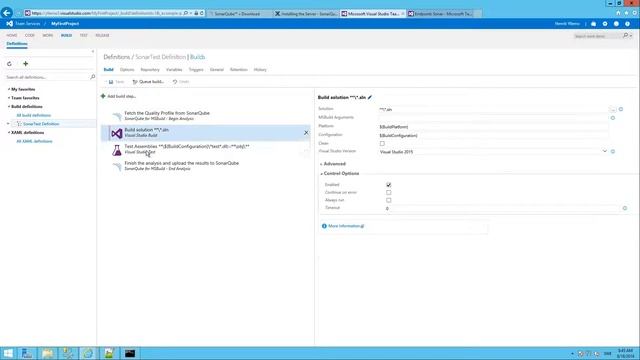Switch to the Endpoints Sonar browser tab
This screenshot has width=640, height=360.
pyautogui.click(x=443, y=13)
